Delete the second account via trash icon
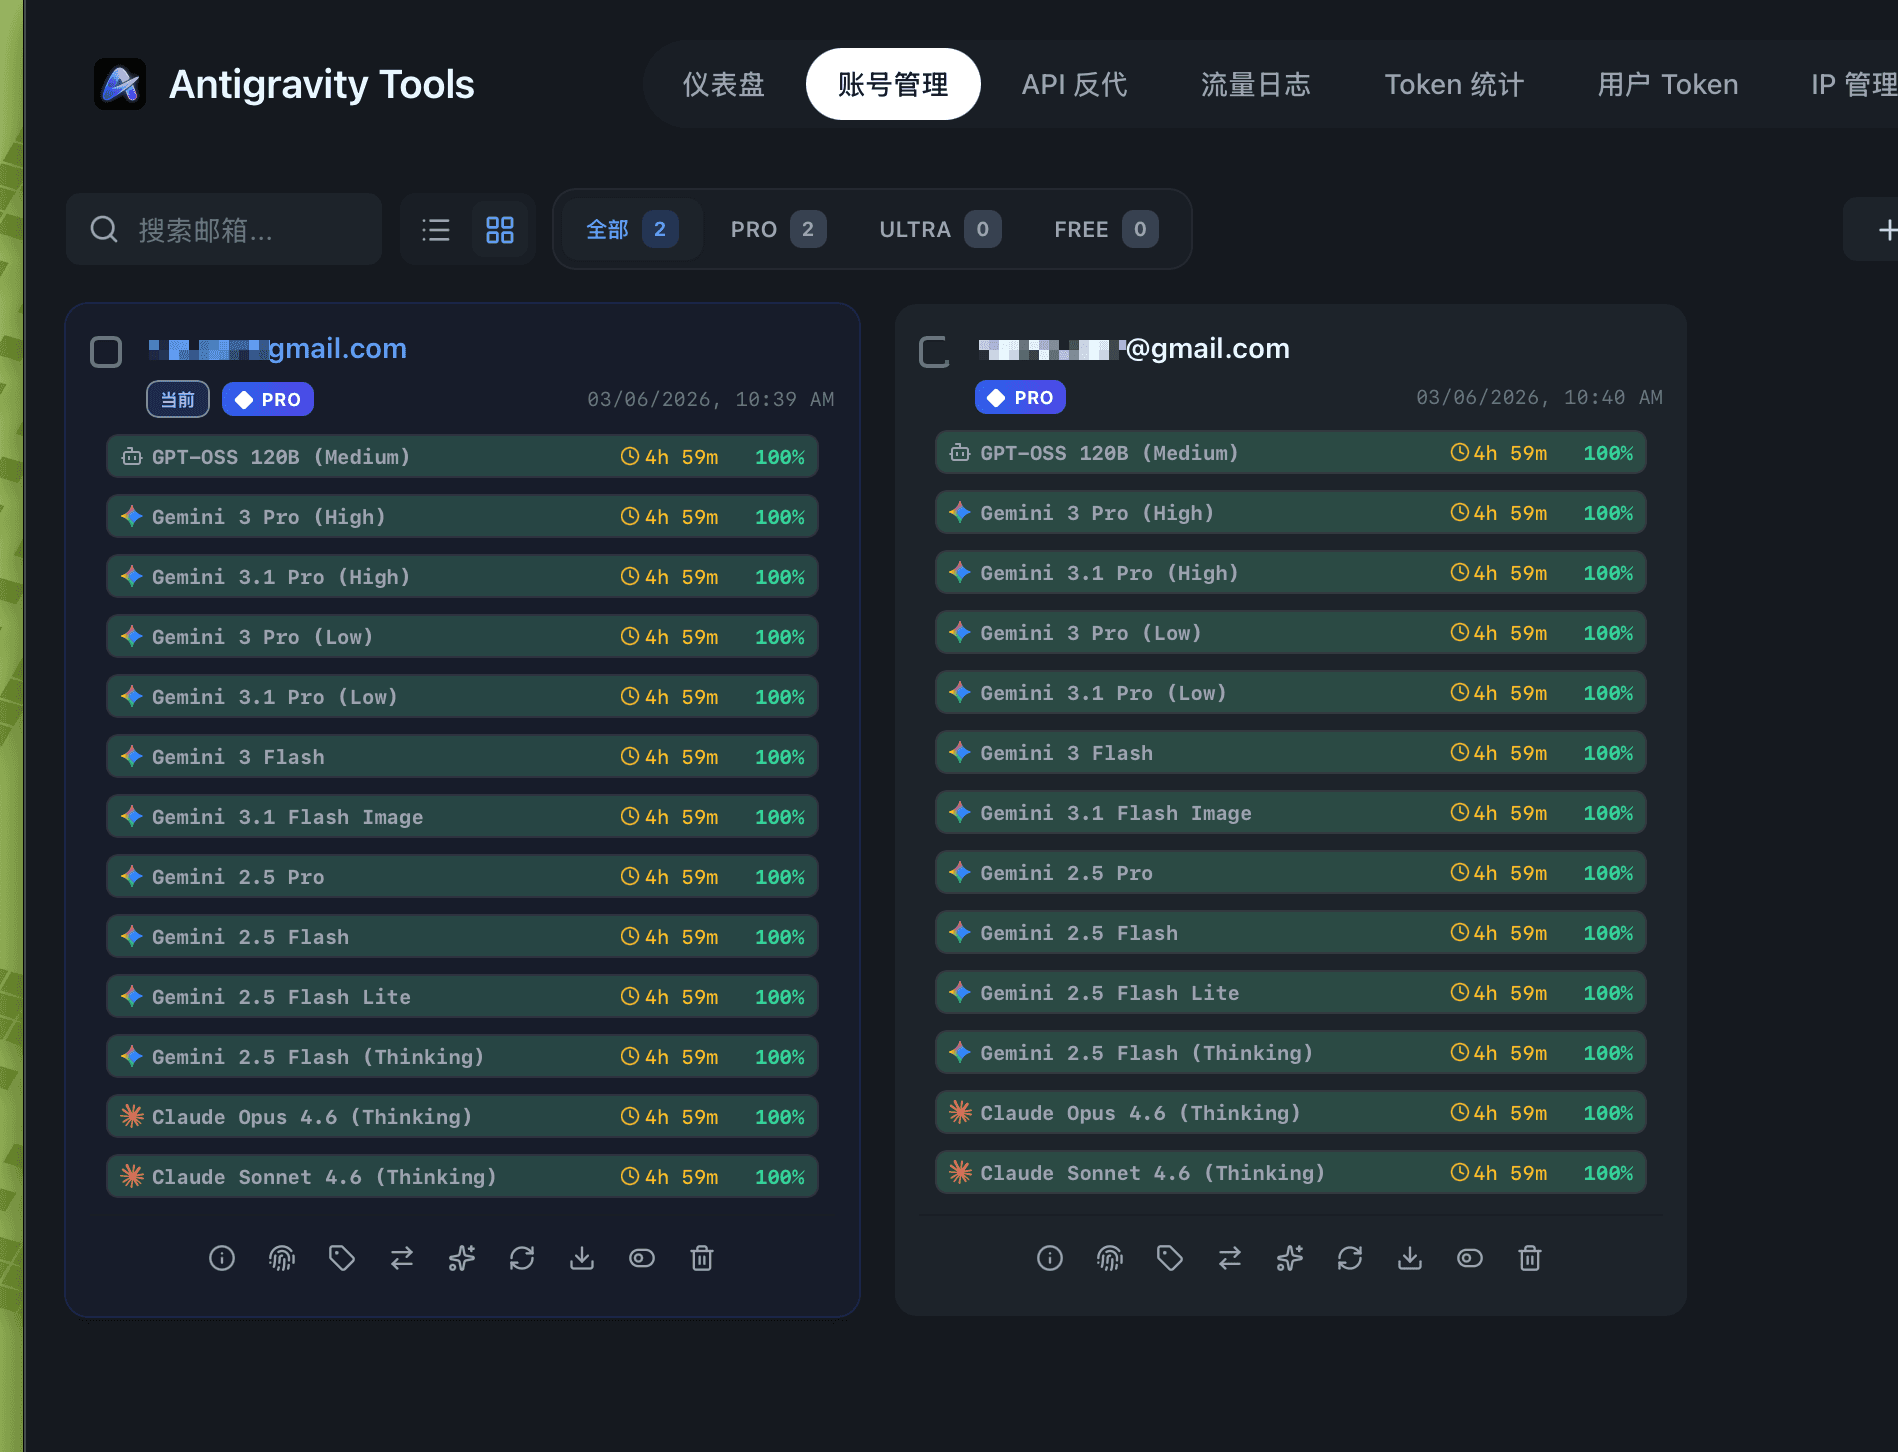The height and width of the screenshot is (1452, 1898). [x=1530, y=1258]
